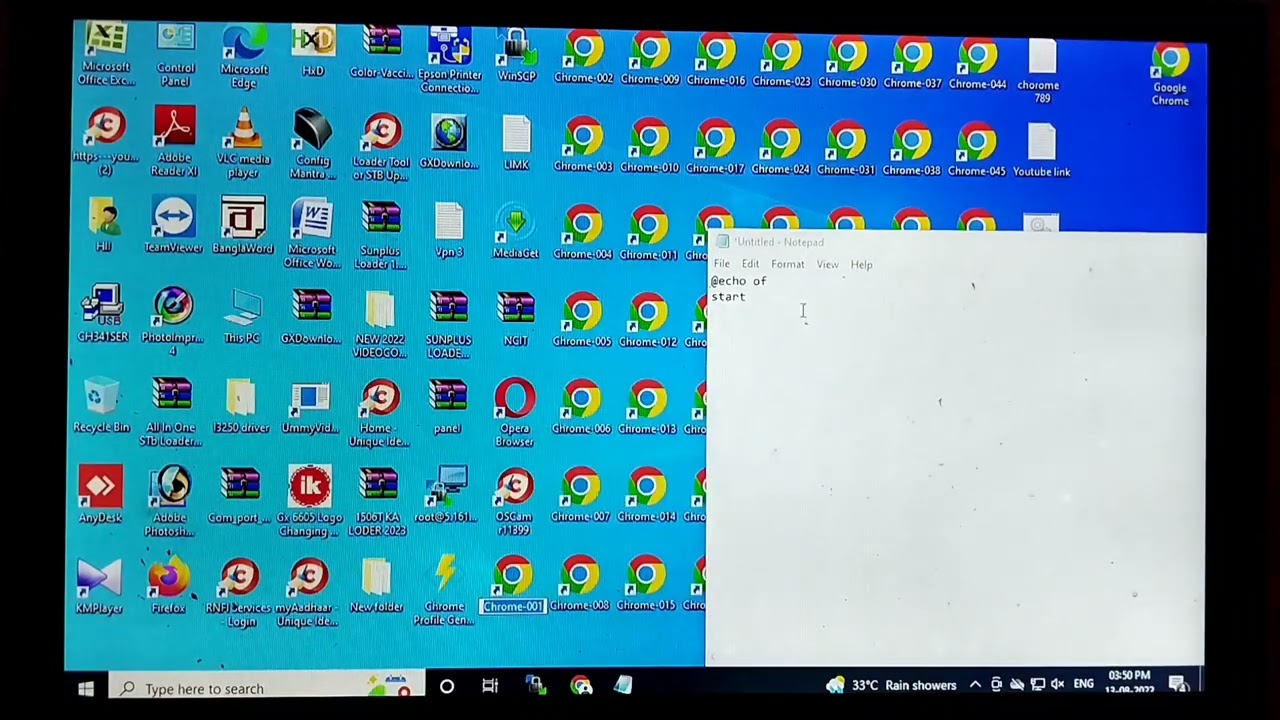This screenshot has height=720, width=1280.
Task: Open Notepad from the taskbar
Action: tap(623, 685)
